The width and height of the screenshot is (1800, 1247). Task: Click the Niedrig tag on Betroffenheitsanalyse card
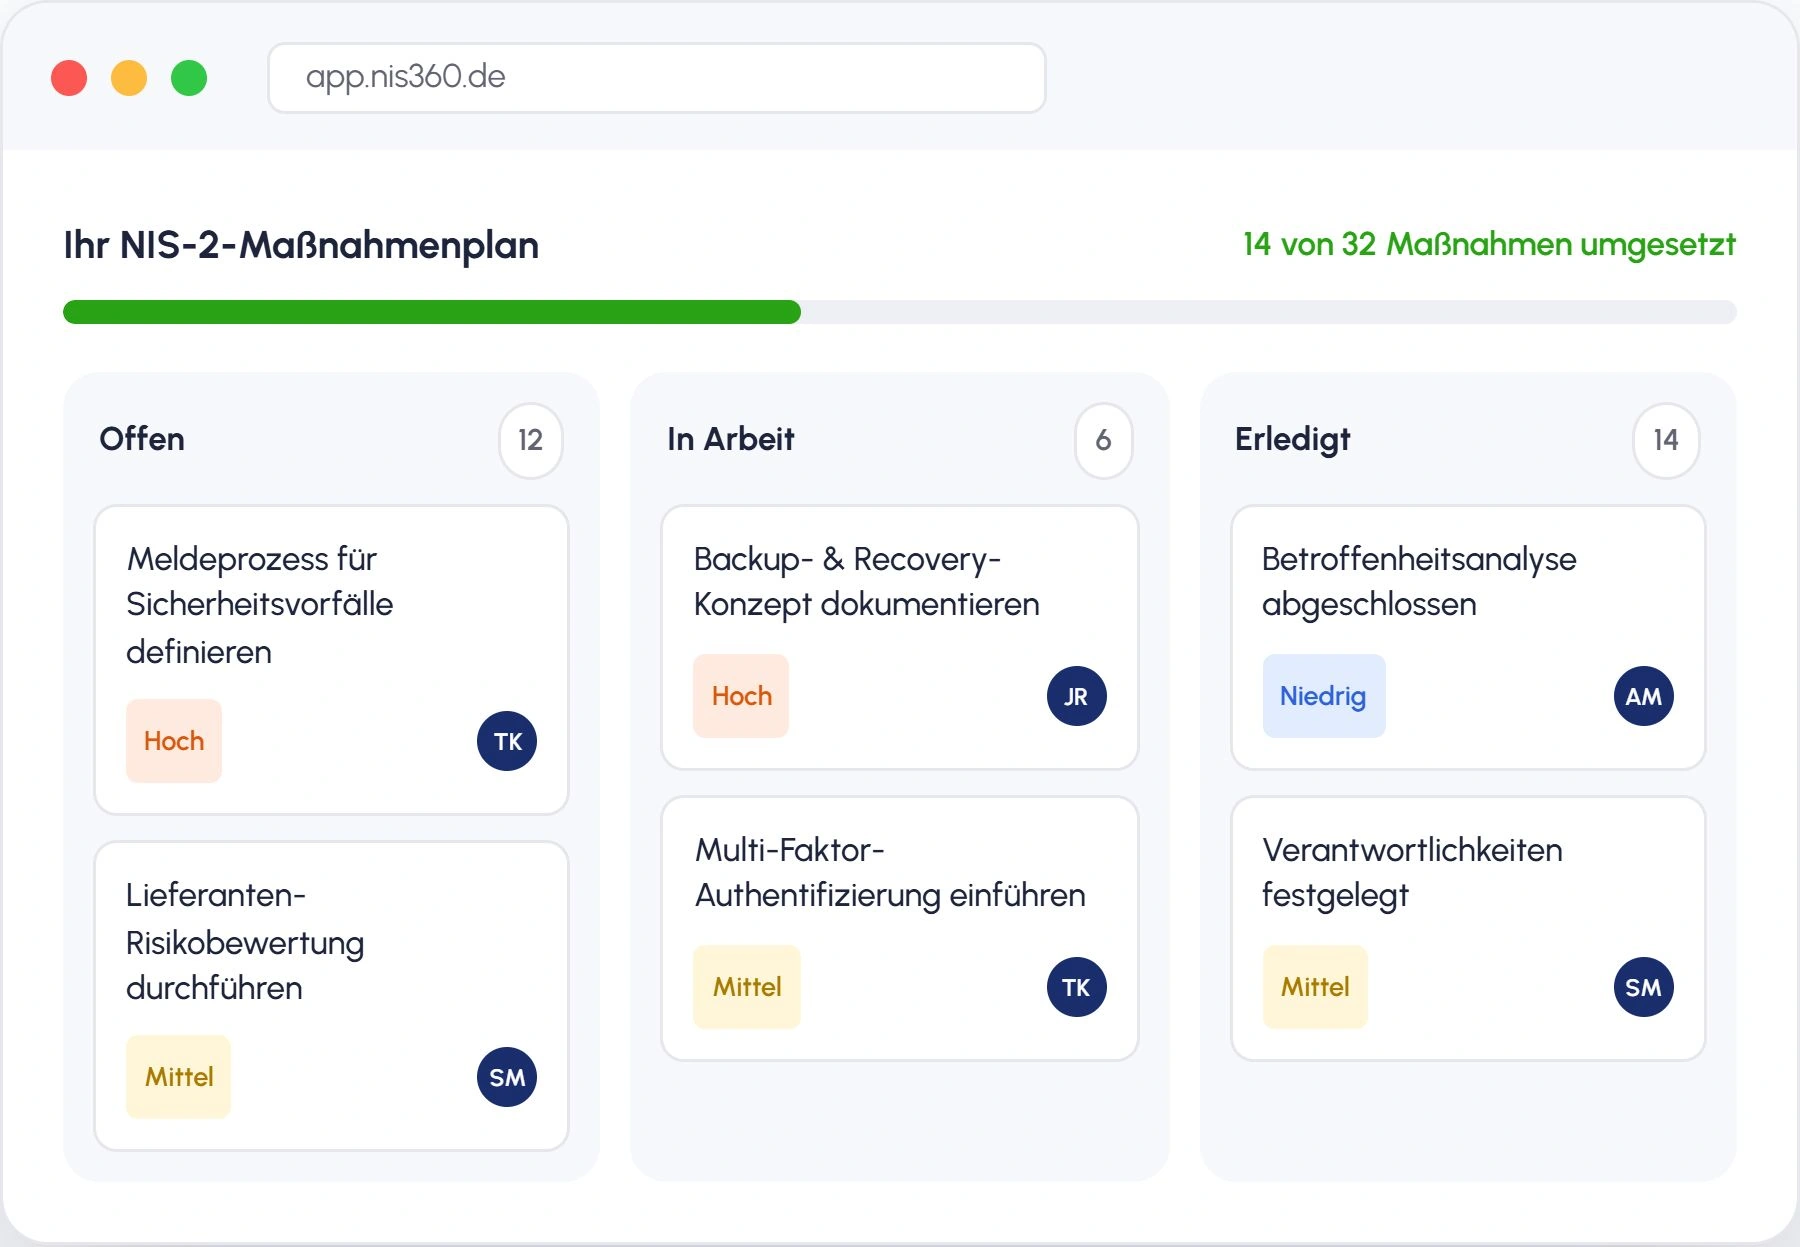click(x=1324, y=696)
